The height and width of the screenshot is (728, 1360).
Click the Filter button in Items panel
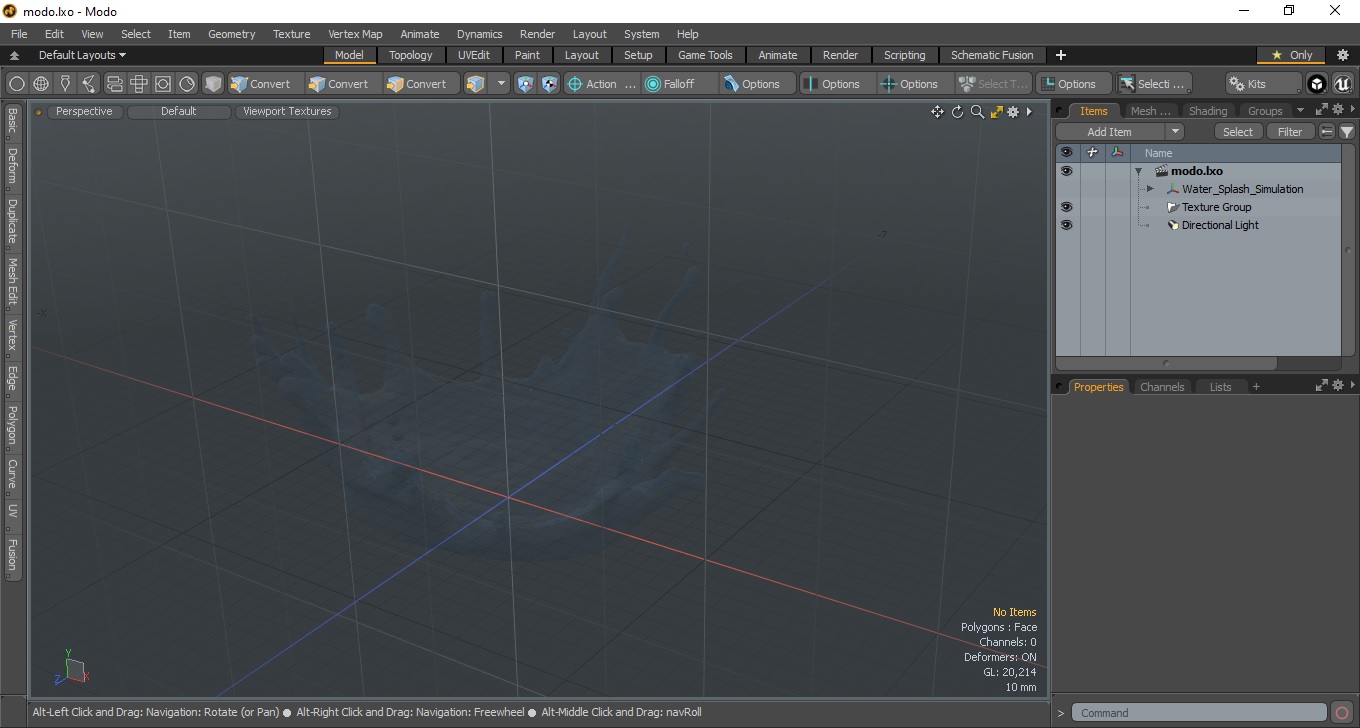pyautogui.click(x=1291, y=132)
